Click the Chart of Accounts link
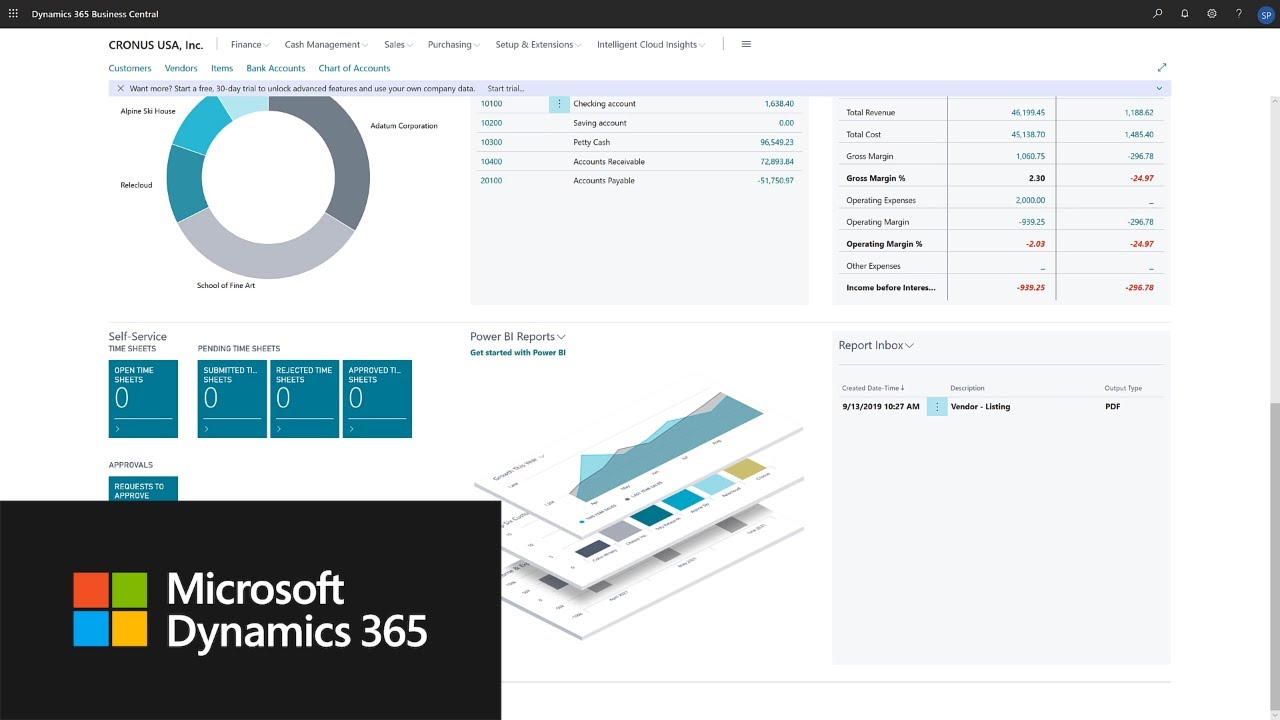 tap(354, 68)
